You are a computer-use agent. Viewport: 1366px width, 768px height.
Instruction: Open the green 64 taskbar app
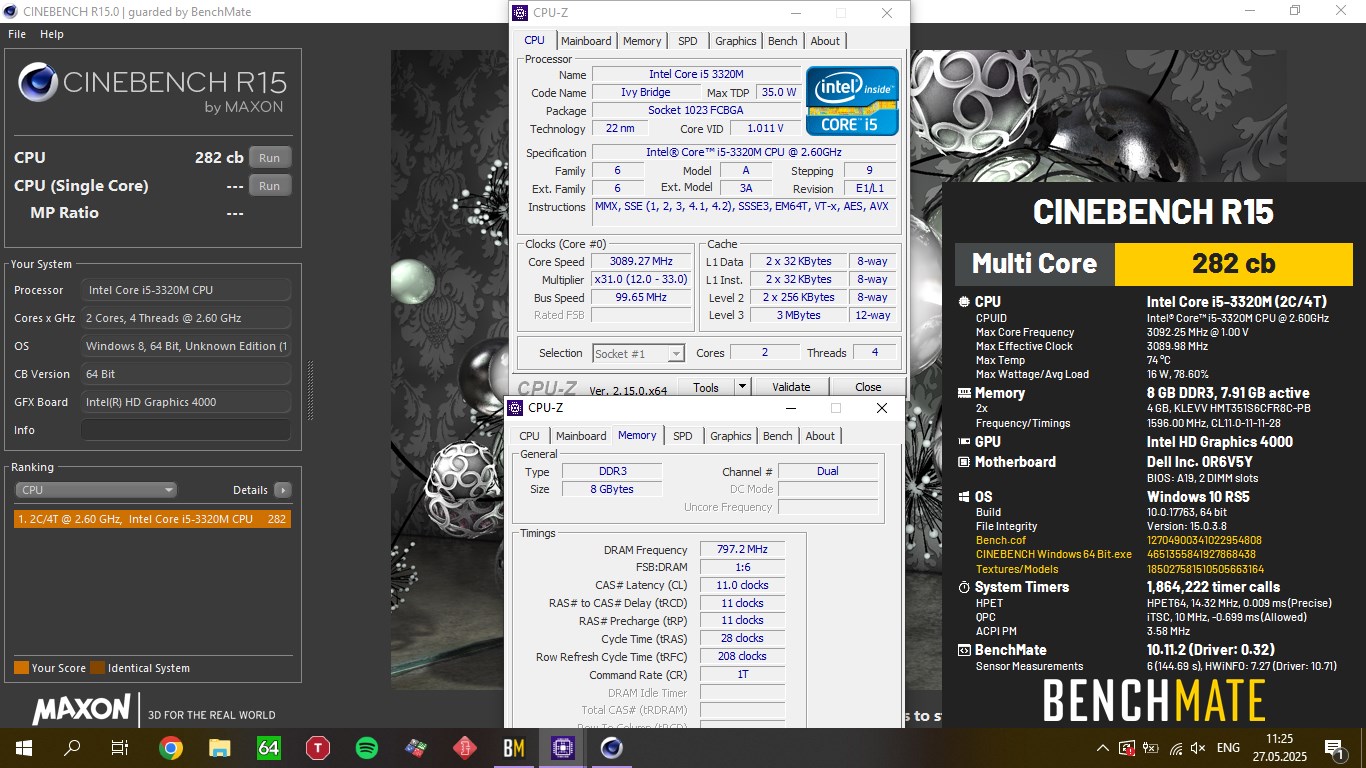pyautogui.click(x=269, y=748)
